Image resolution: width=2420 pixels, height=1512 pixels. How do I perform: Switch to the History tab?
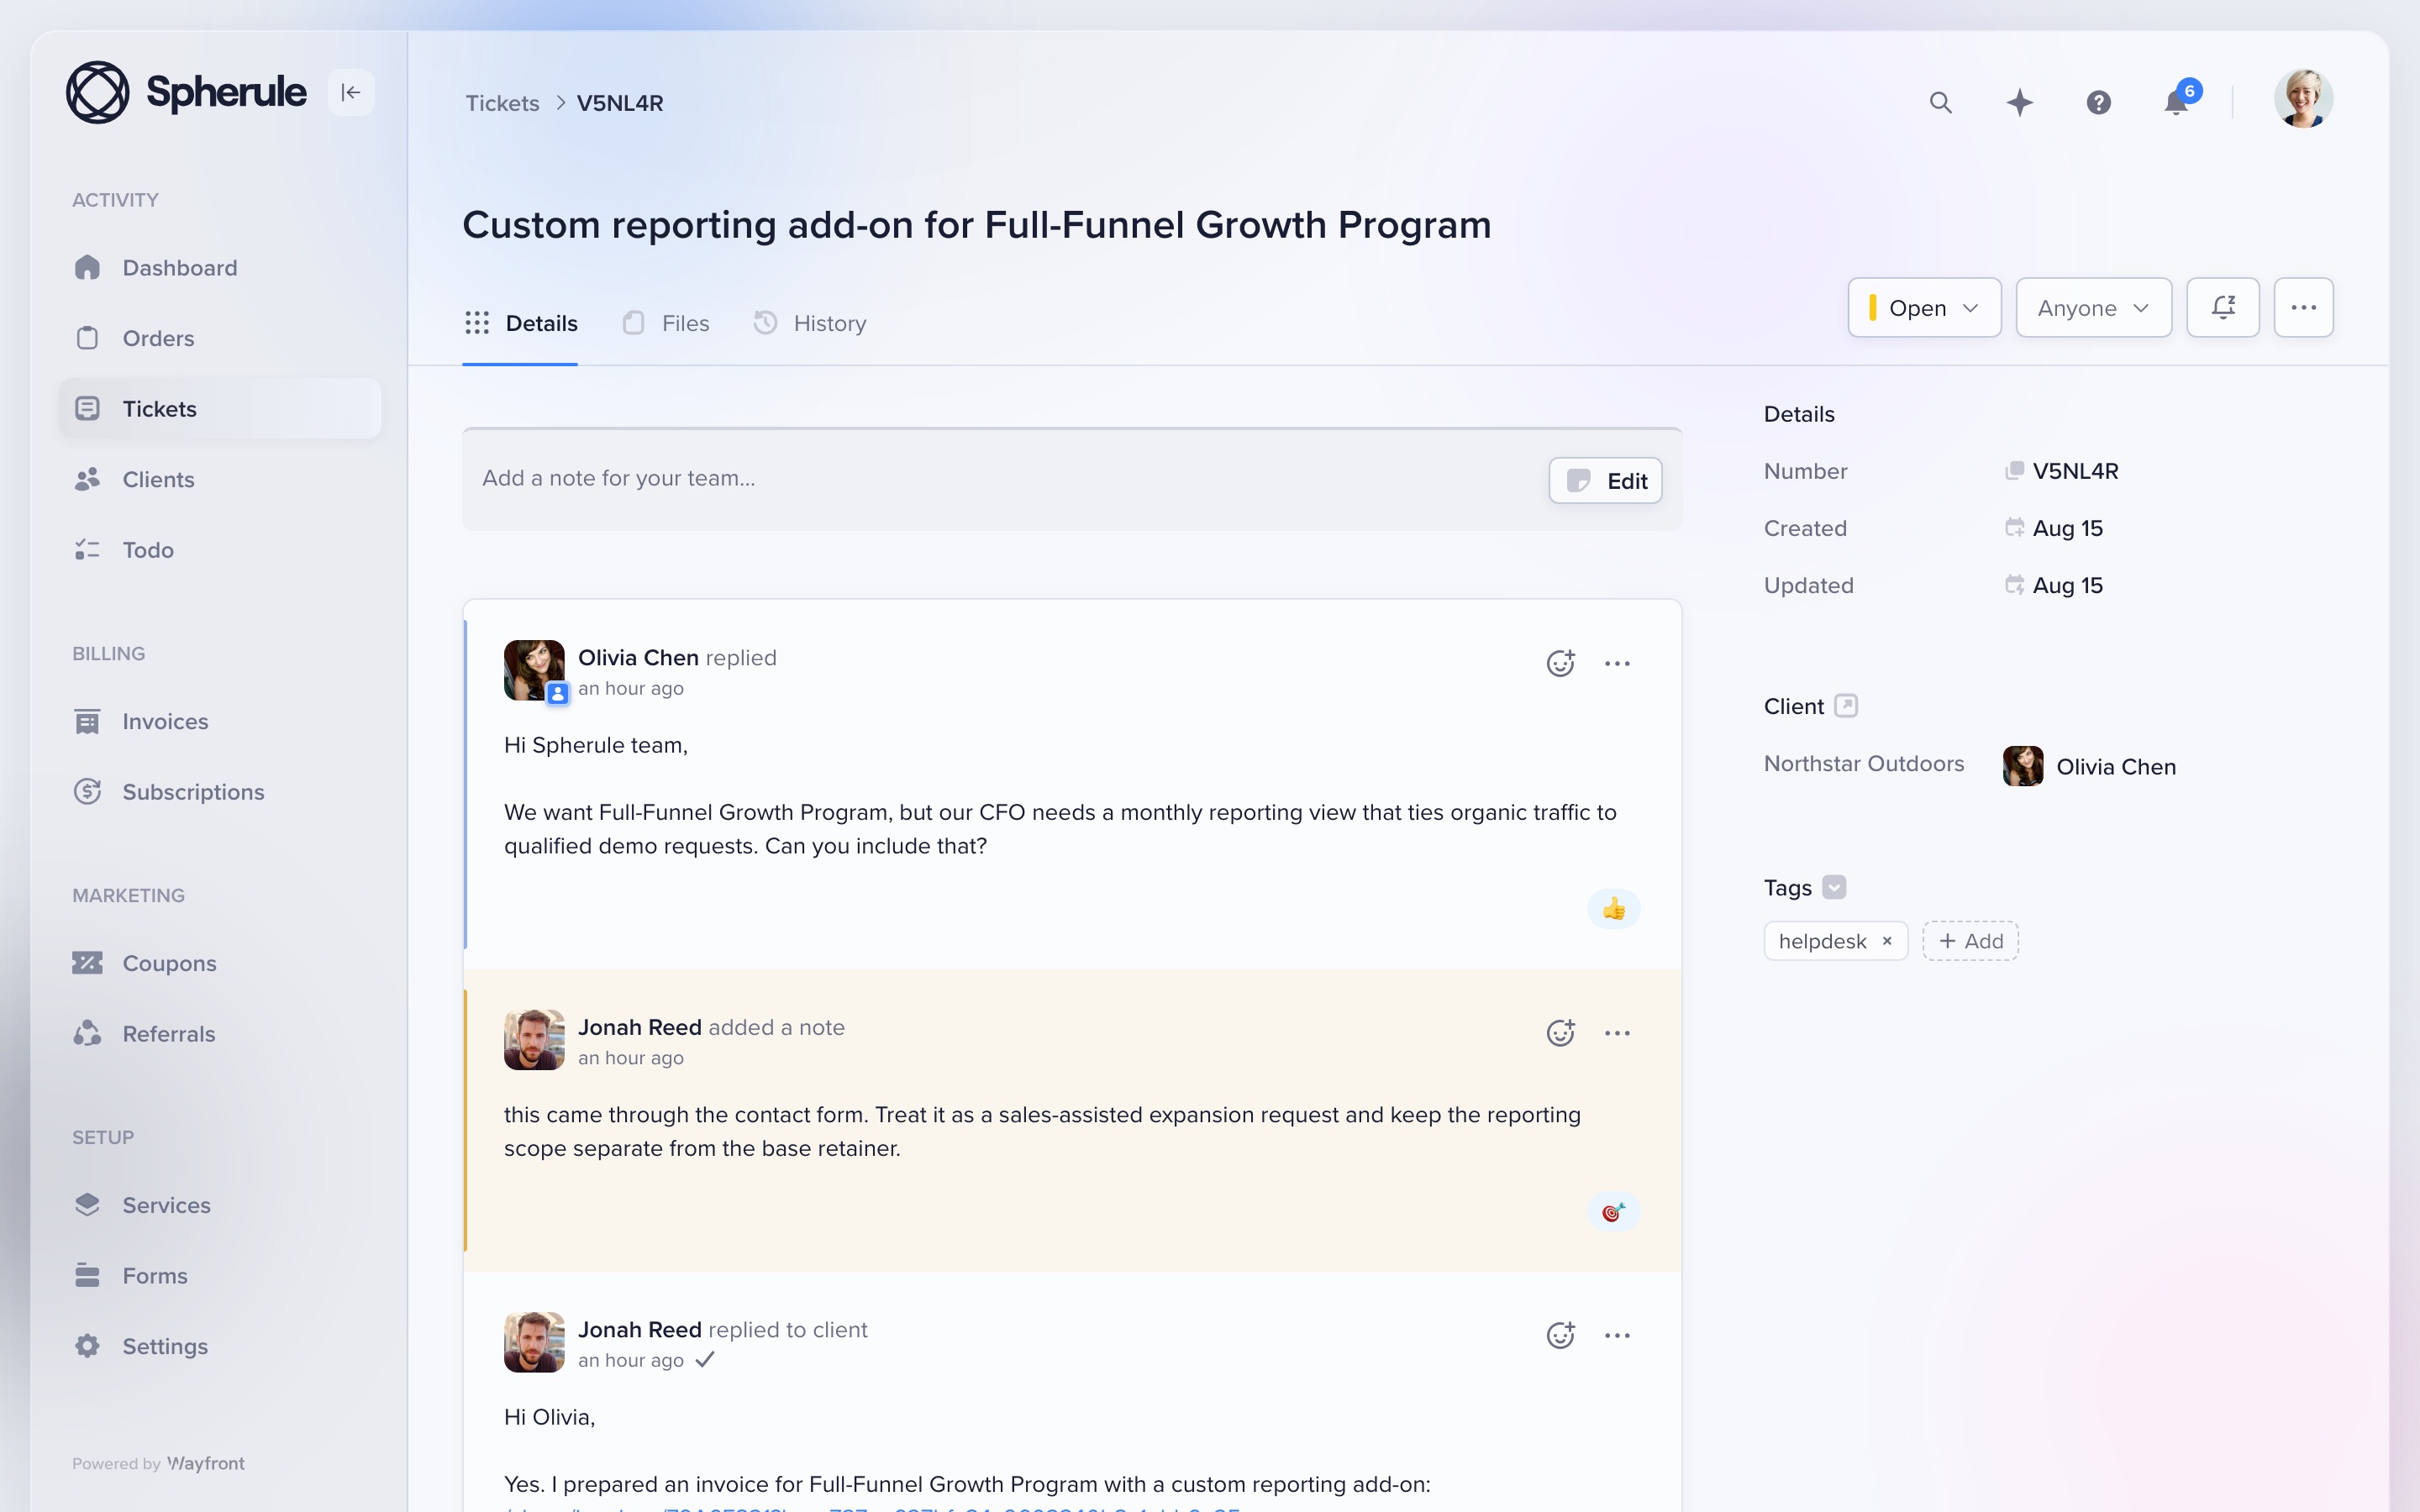pos(810,323)
